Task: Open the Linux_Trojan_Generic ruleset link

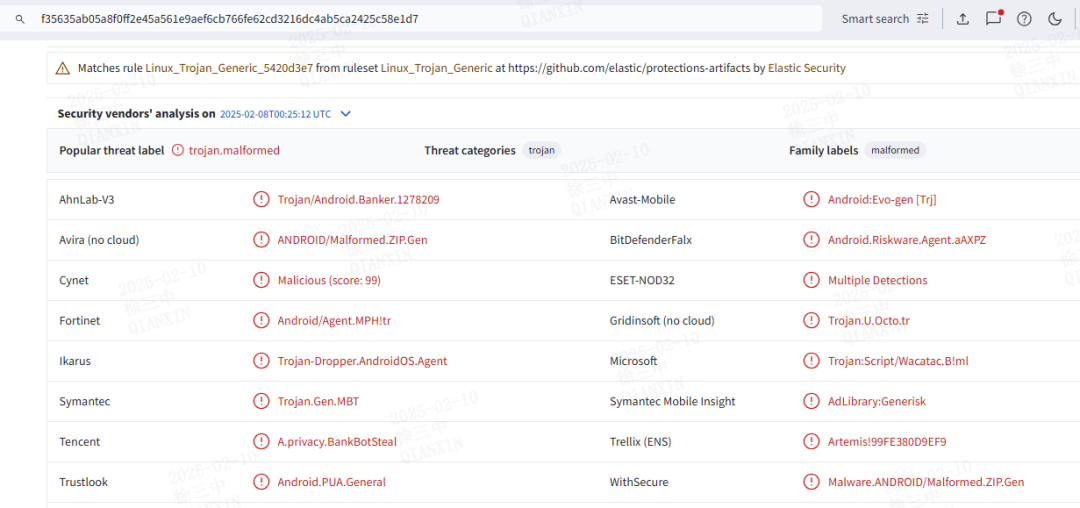Action: (437, 68)
